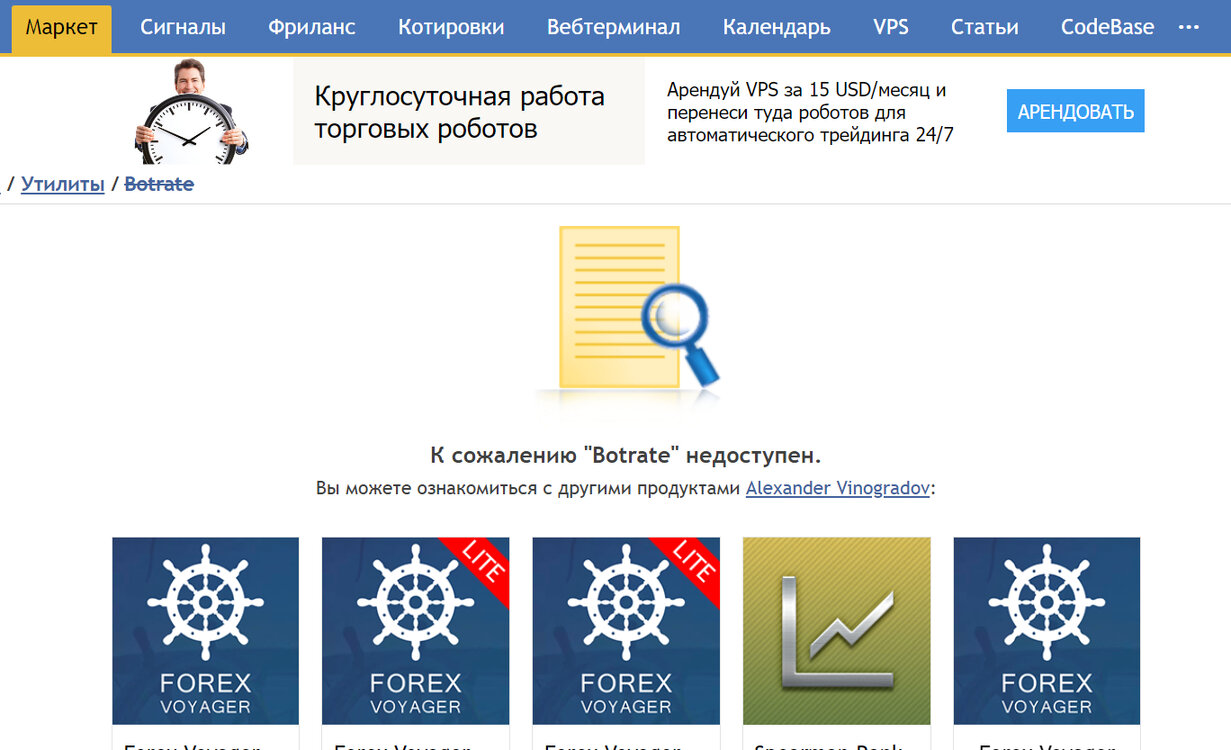This screenshot has width=1231, height=750.
Task: Click the man holding clock banner image
Action: pos(191,111)
